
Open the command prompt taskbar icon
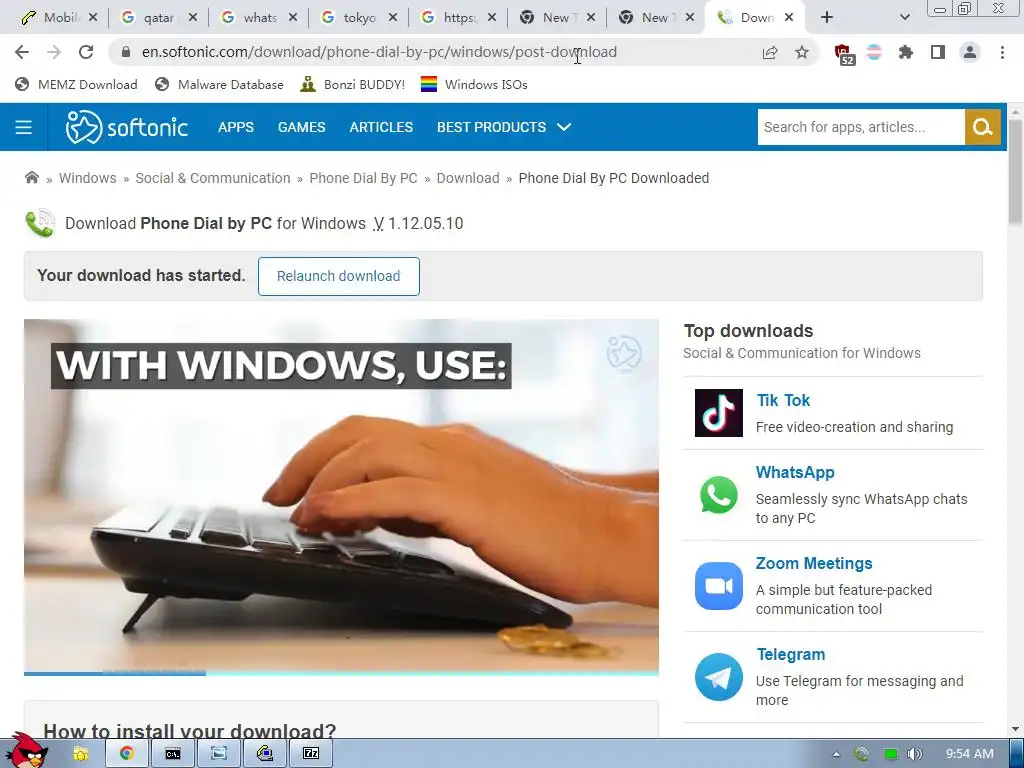(x=172, y=754)
